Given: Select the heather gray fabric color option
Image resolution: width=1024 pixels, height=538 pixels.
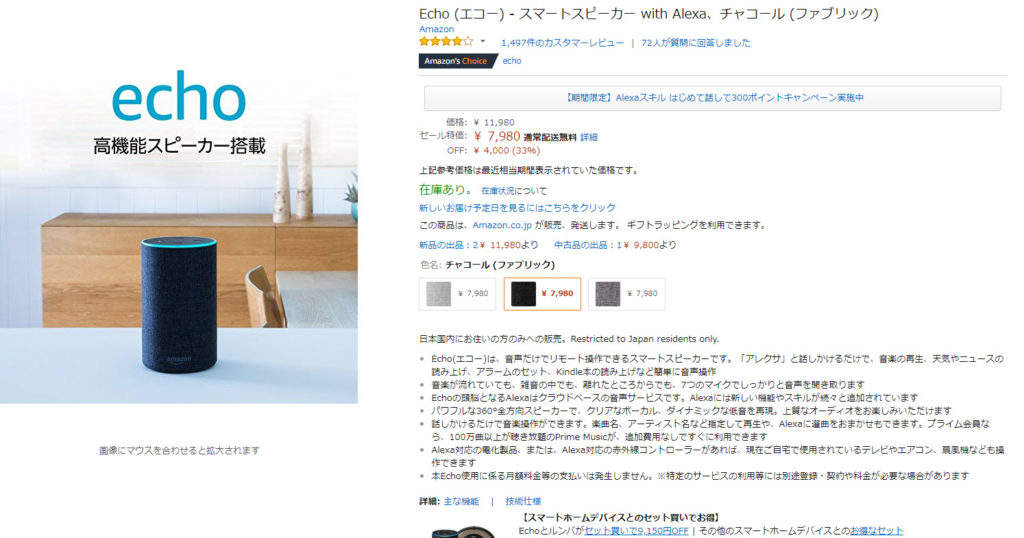Looking at the screenshot, I should (x=626, y=294).
